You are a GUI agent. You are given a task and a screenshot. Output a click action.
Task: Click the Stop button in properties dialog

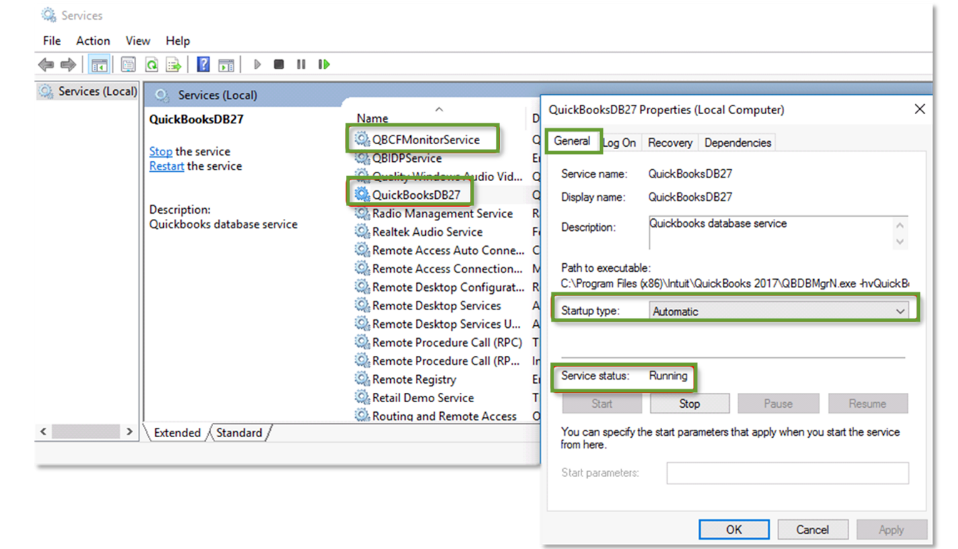(689, 404)
